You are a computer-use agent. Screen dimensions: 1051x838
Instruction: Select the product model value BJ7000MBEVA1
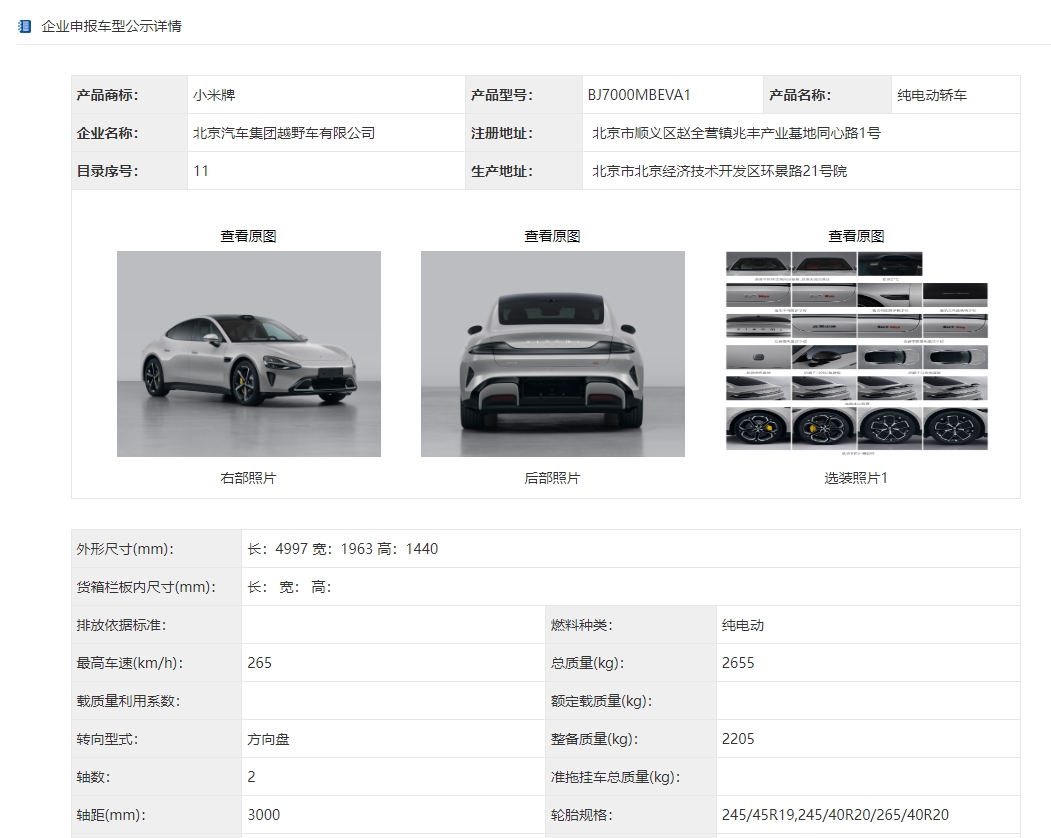639,95
